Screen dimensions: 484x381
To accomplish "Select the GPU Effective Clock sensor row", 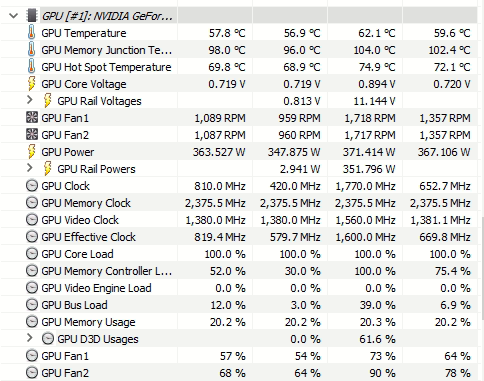I will [x=239, y=237].
